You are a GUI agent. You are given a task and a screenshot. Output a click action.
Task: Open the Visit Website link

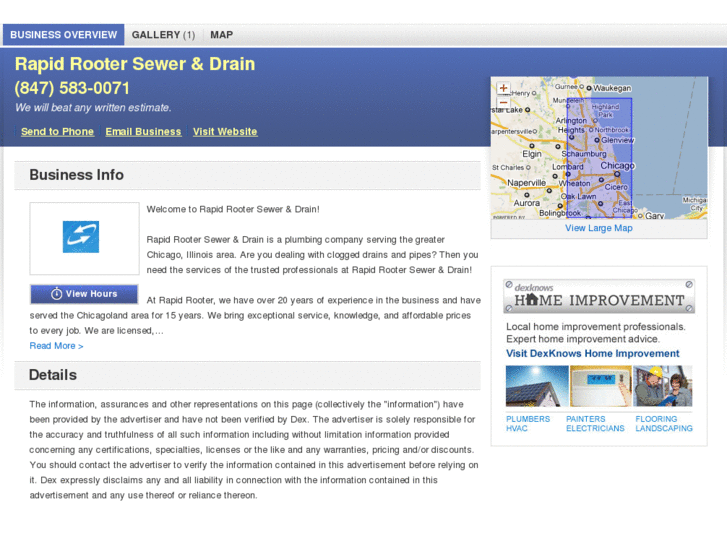(x=225, y=132)
